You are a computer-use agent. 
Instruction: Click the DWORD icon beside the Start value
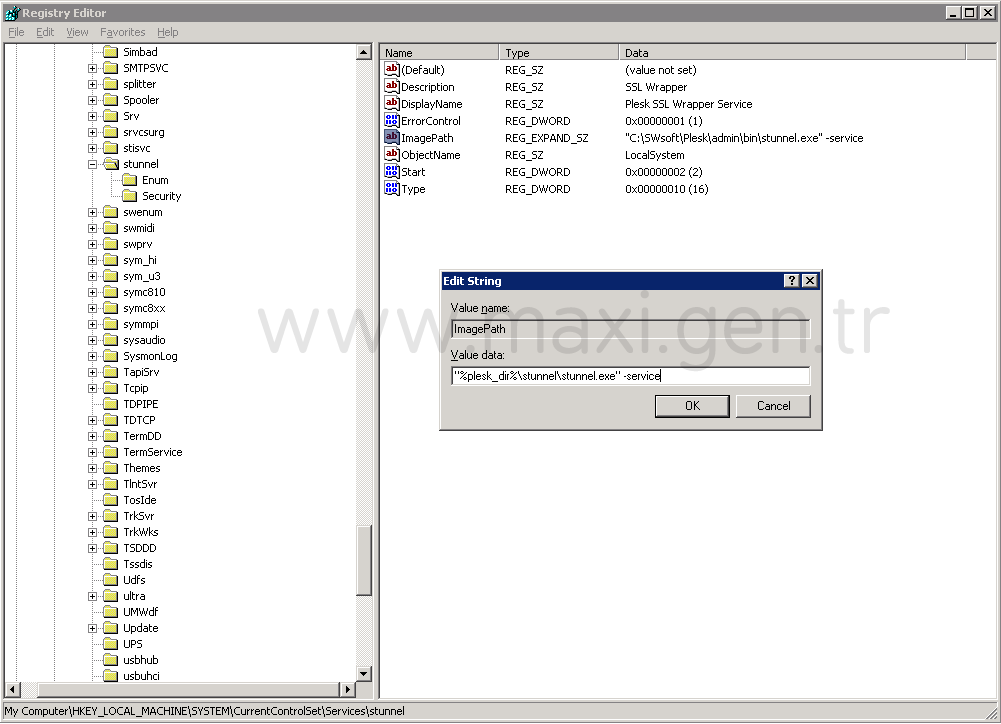(x=391, y=171)
